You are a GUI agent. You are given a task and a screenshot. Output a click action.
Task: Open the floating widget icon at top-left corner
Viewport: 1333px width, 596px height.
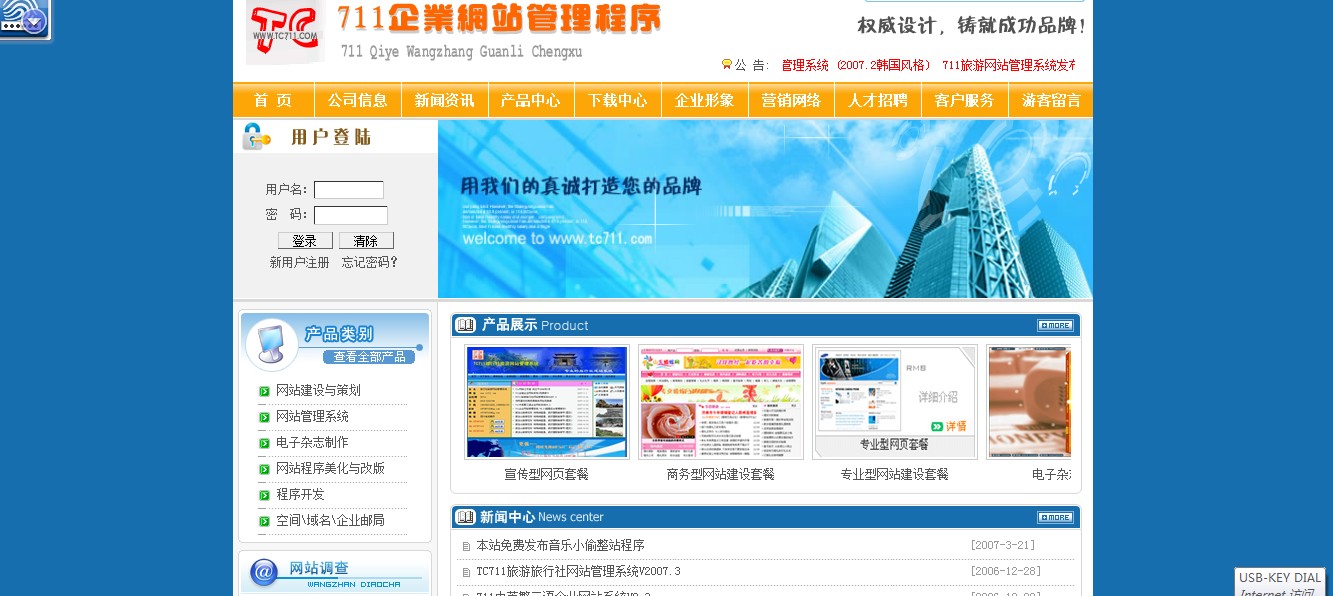[24, 19]
